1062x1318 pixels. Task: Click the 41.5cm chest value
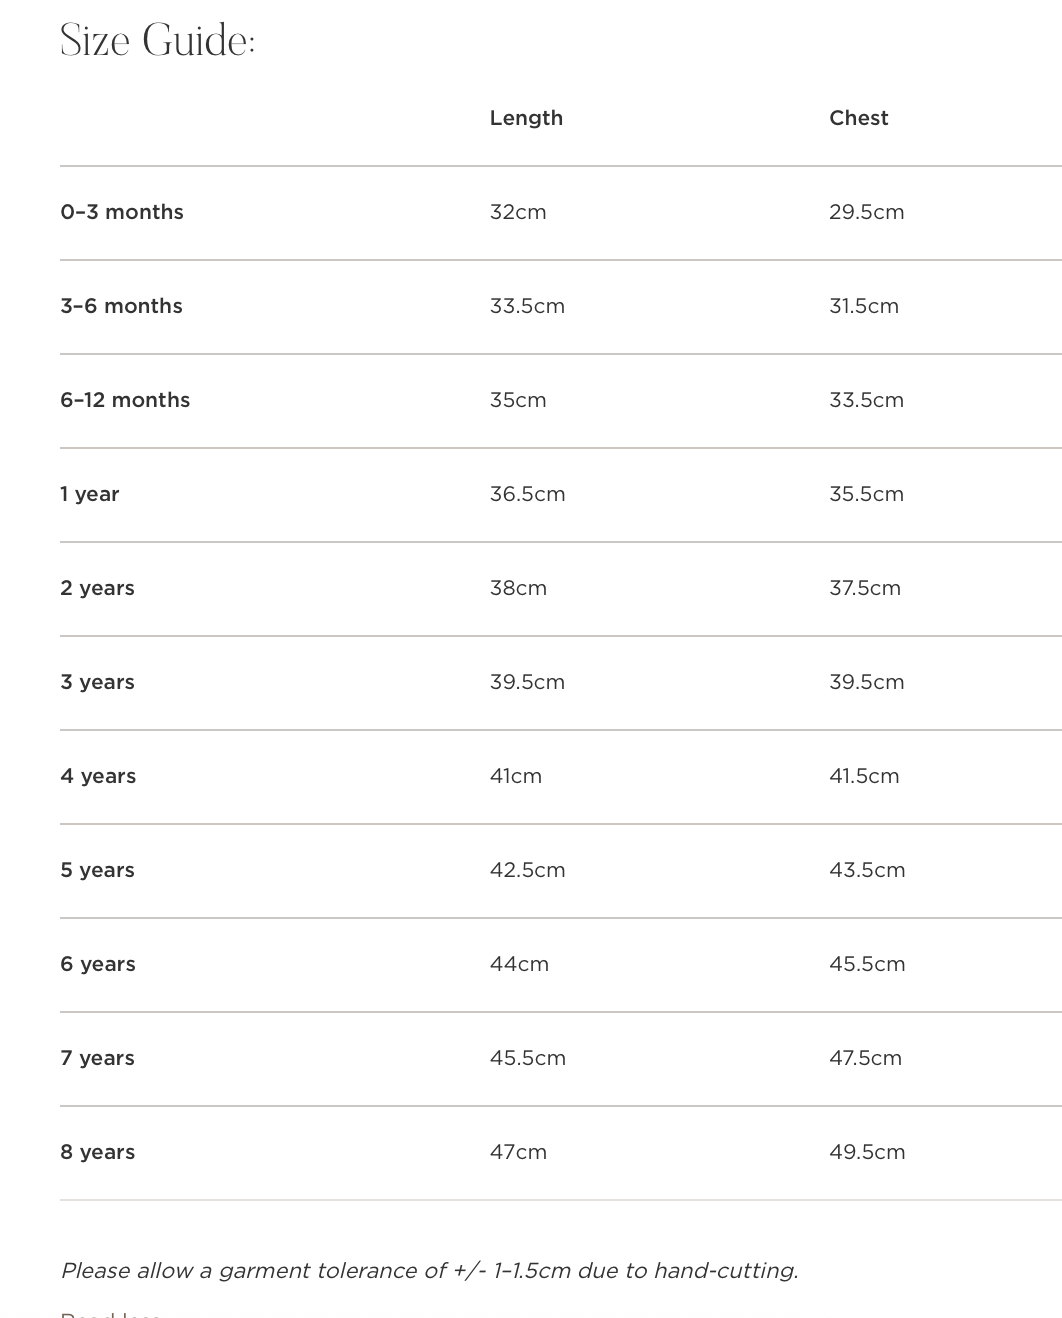pyautogui.click(x=864, y=776)
